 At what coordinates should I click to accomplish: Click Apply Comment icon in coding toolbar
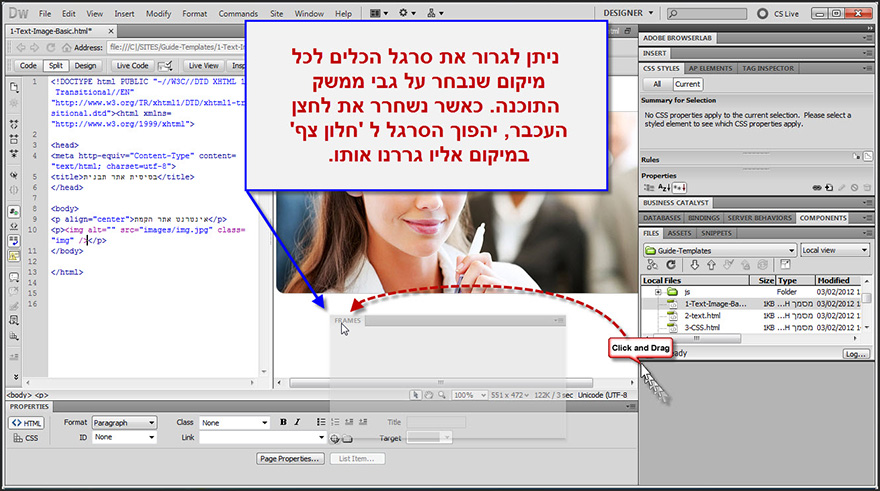[14, 277]
